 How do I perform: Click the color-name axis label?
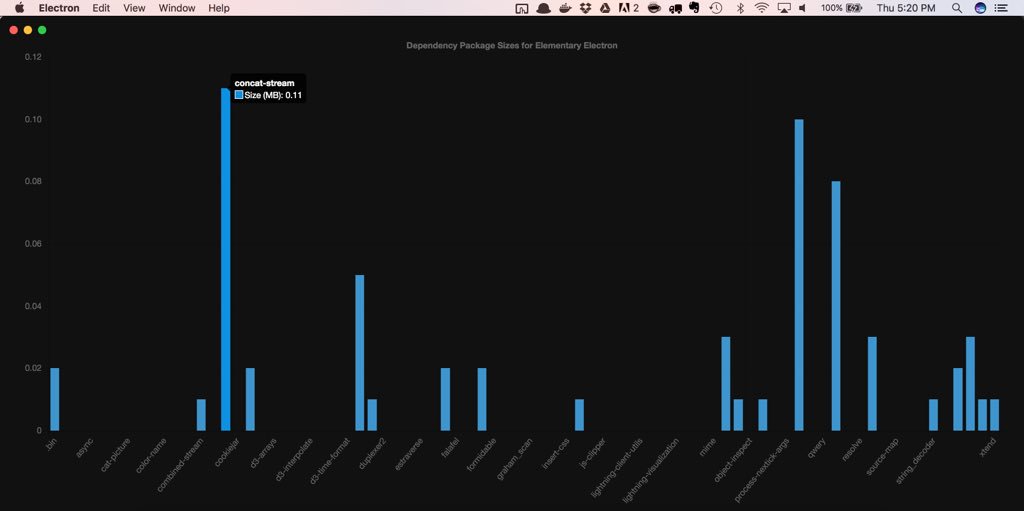(x=153, y=455)
